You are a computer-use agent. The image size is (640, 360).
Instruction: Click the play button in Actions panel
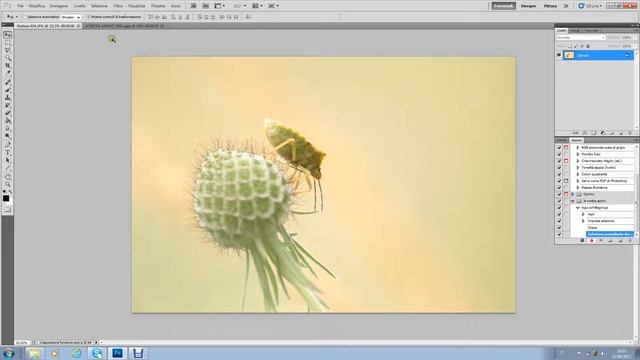click(x=601, y=241)
